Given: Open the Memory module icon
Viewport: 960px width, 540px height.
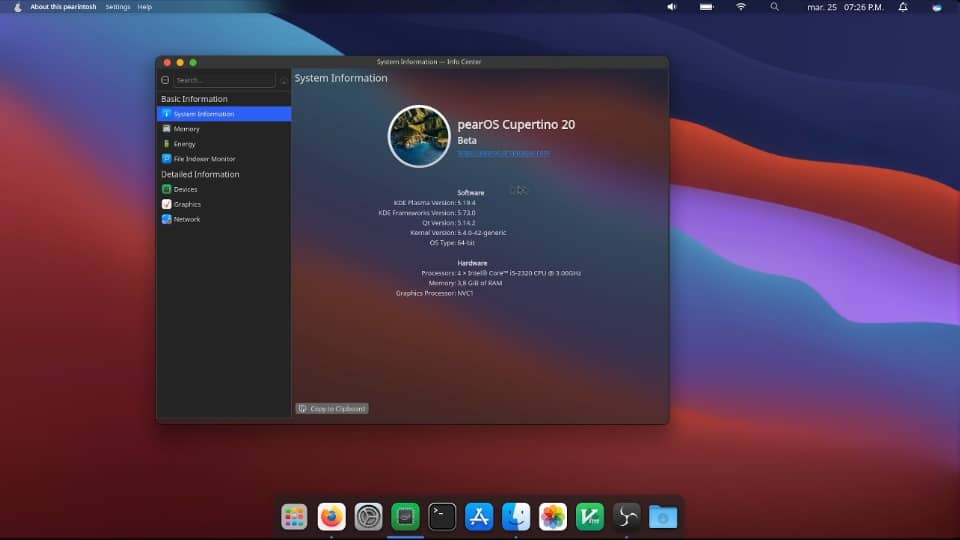Looking at the screenshot, I should tap(166, 129).
